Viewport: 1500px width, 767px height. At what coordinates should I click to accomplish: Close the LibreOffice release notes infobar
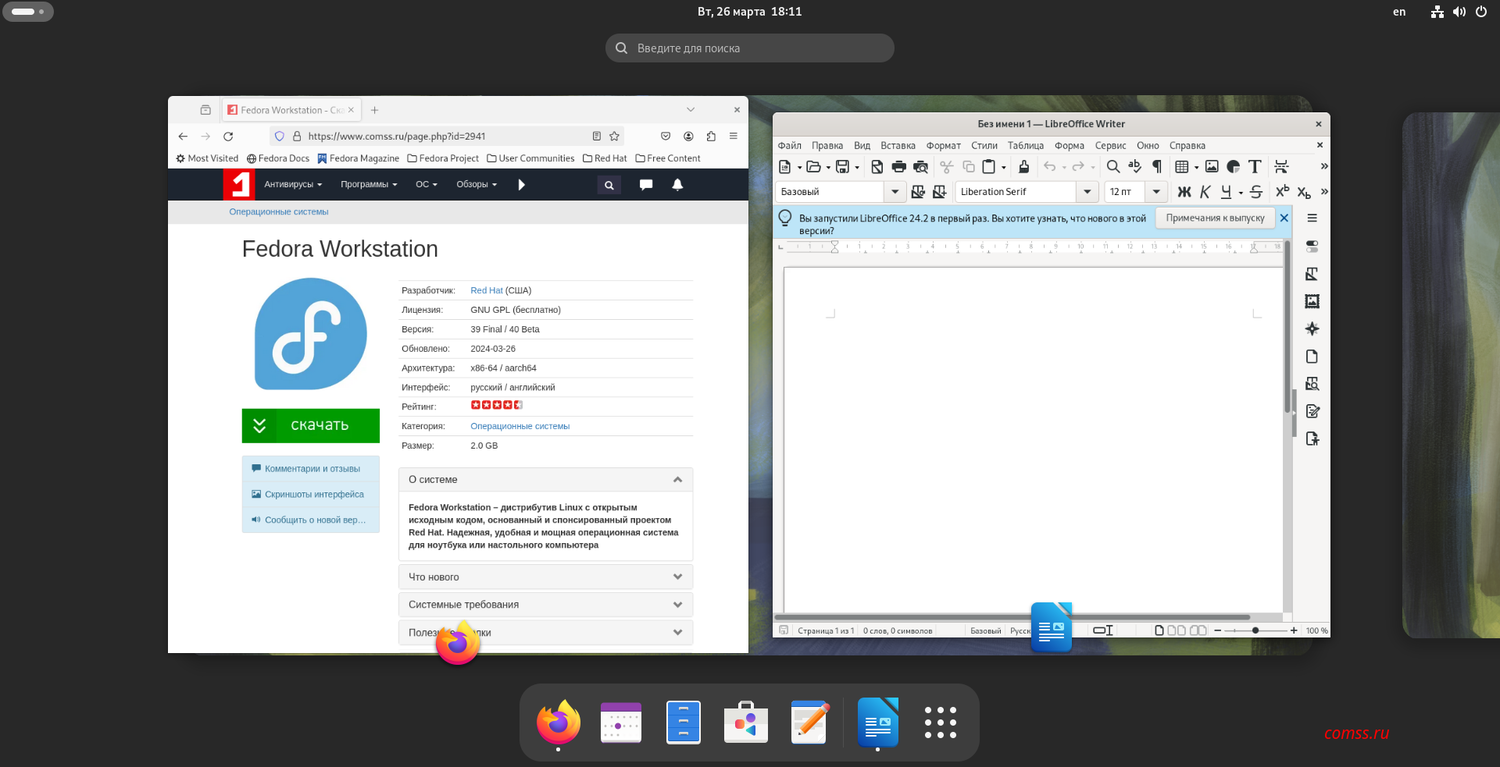(x=1284, y=217)
